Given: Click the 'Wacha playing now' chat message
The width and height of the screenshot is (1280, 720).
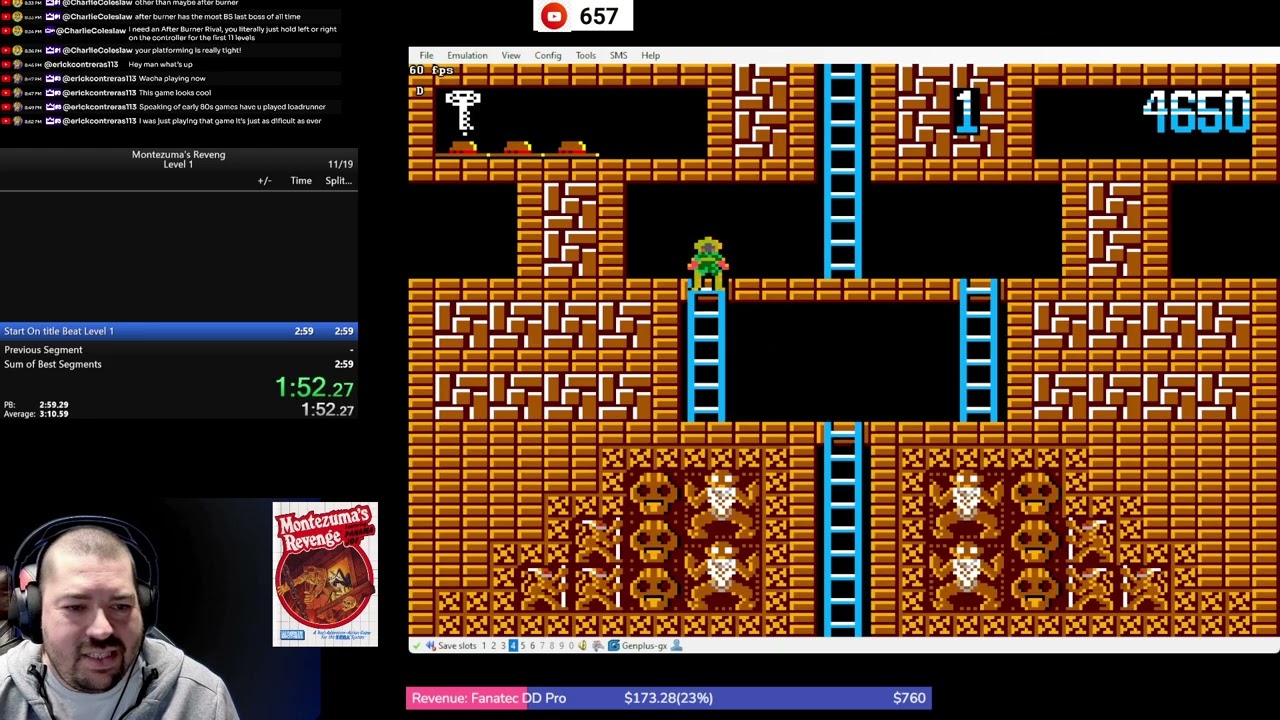Looking at the screenshot, I should [172, 78].
